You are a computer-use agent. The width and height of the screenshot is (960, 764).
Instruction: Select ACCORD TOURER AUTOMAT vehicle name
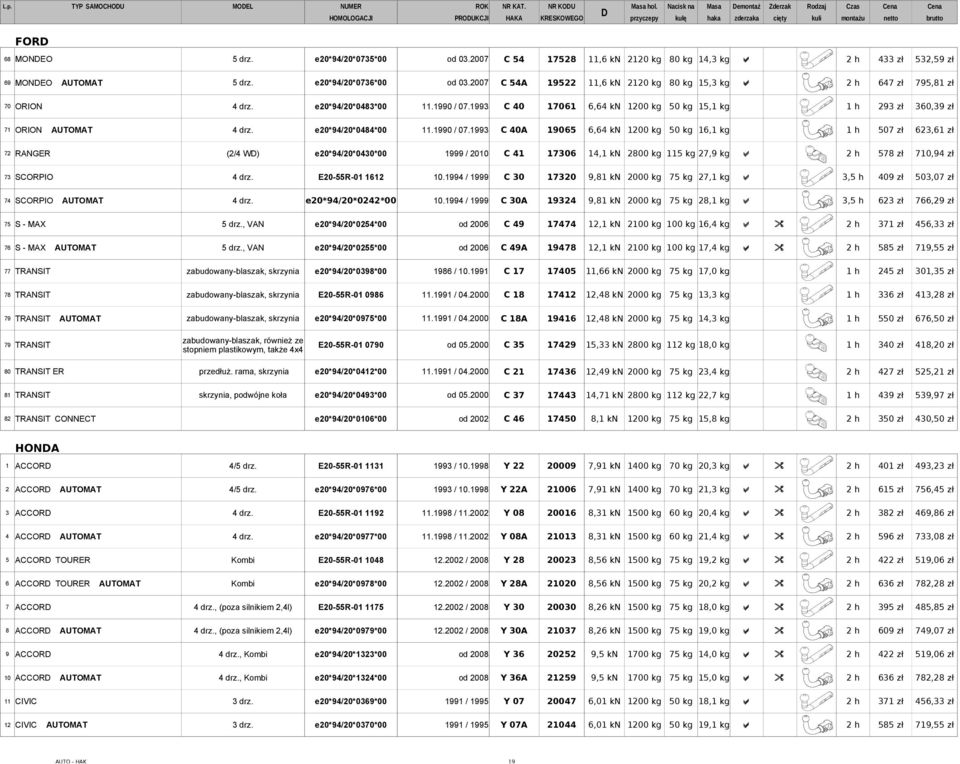(78, 583)
